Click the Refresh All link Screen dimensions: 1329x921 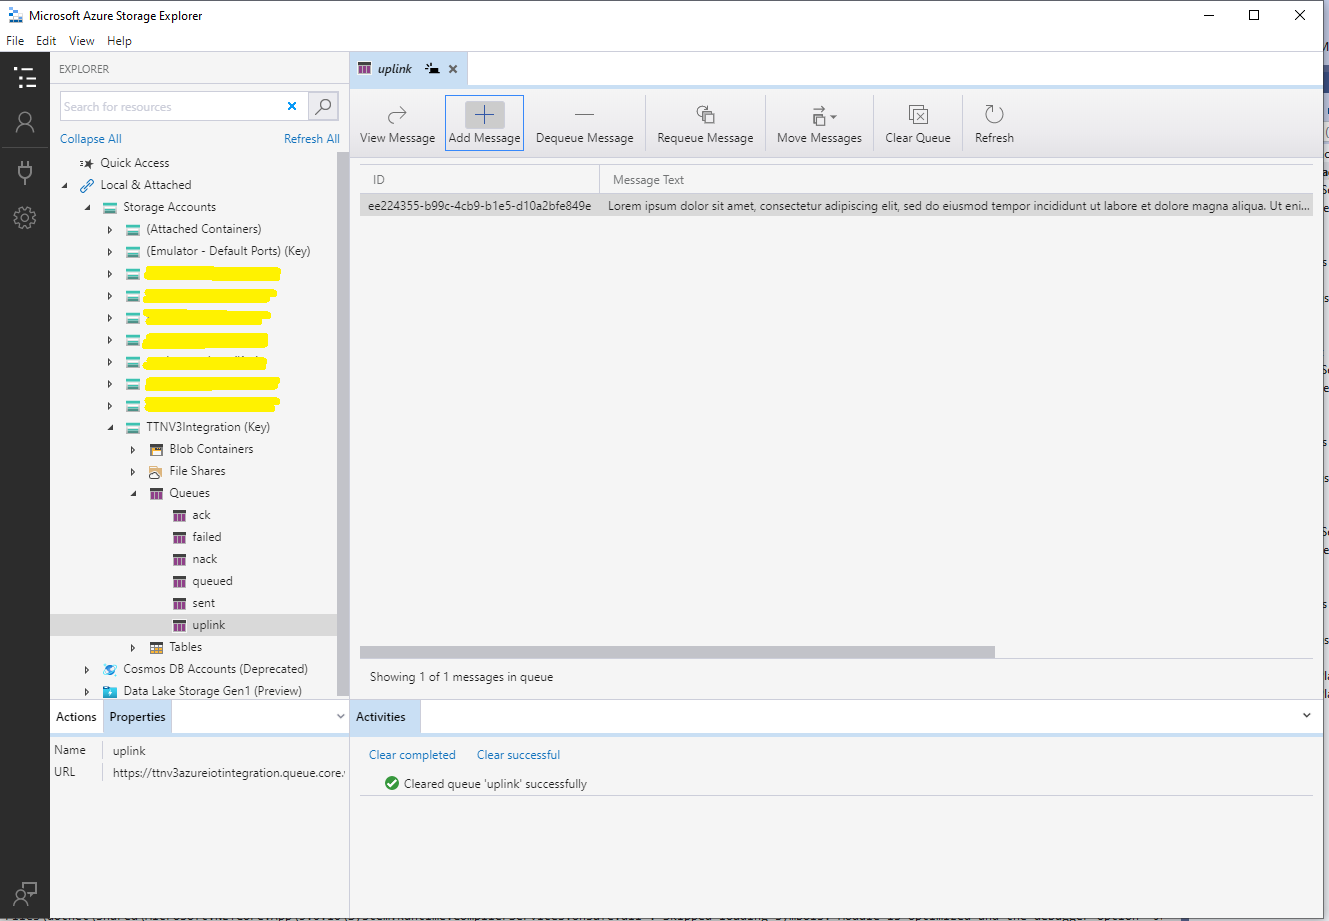311,139
